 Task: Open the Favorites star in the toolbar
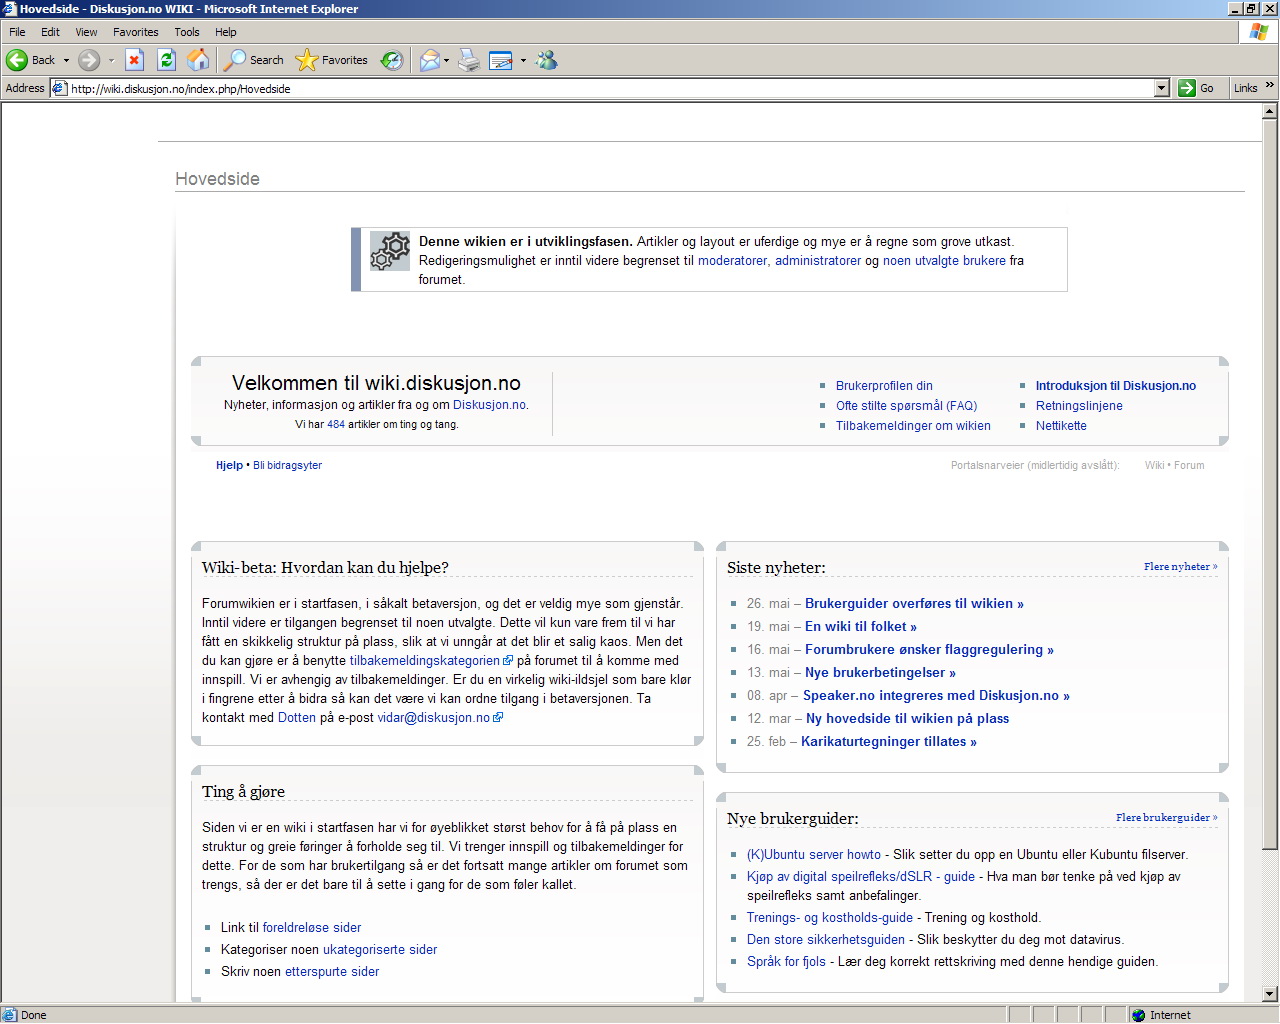[x=332, y=60]
